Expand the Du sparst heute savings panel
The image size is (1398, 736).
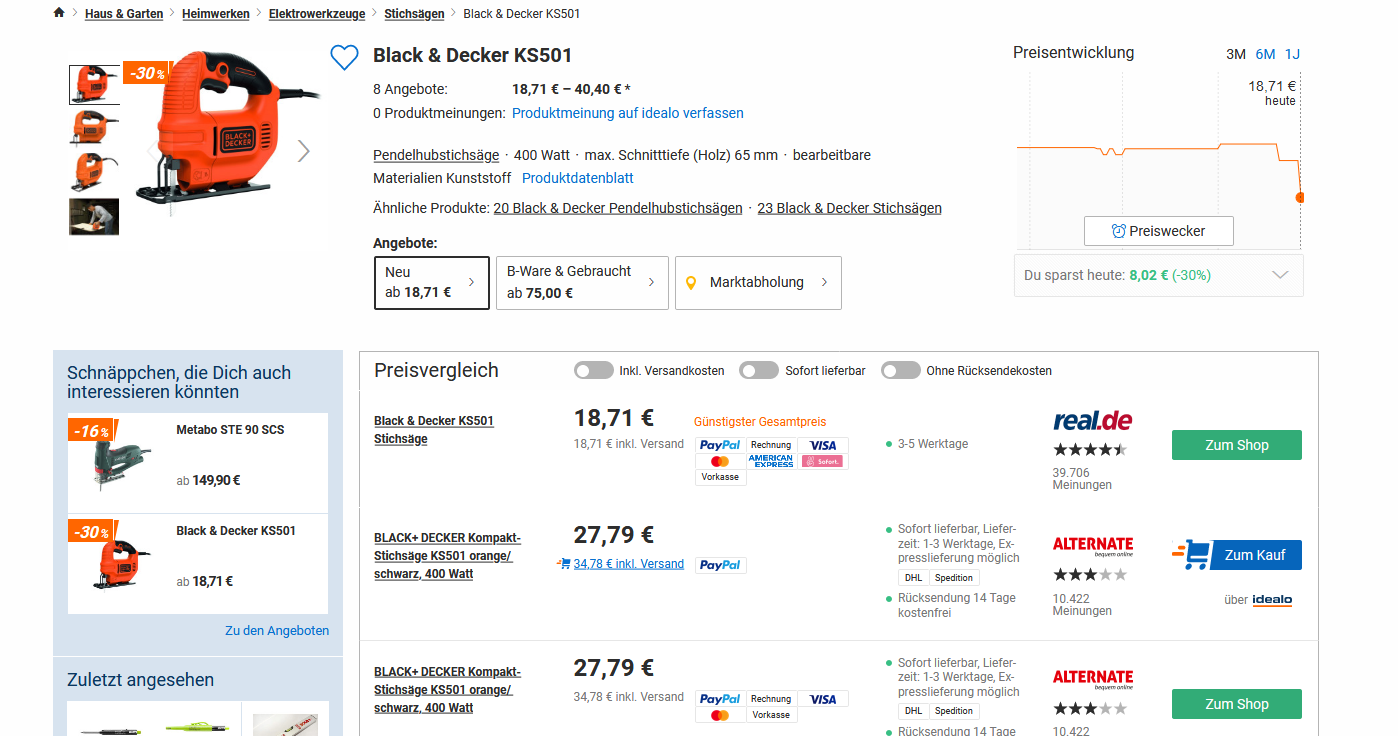tap(1279, 275)
